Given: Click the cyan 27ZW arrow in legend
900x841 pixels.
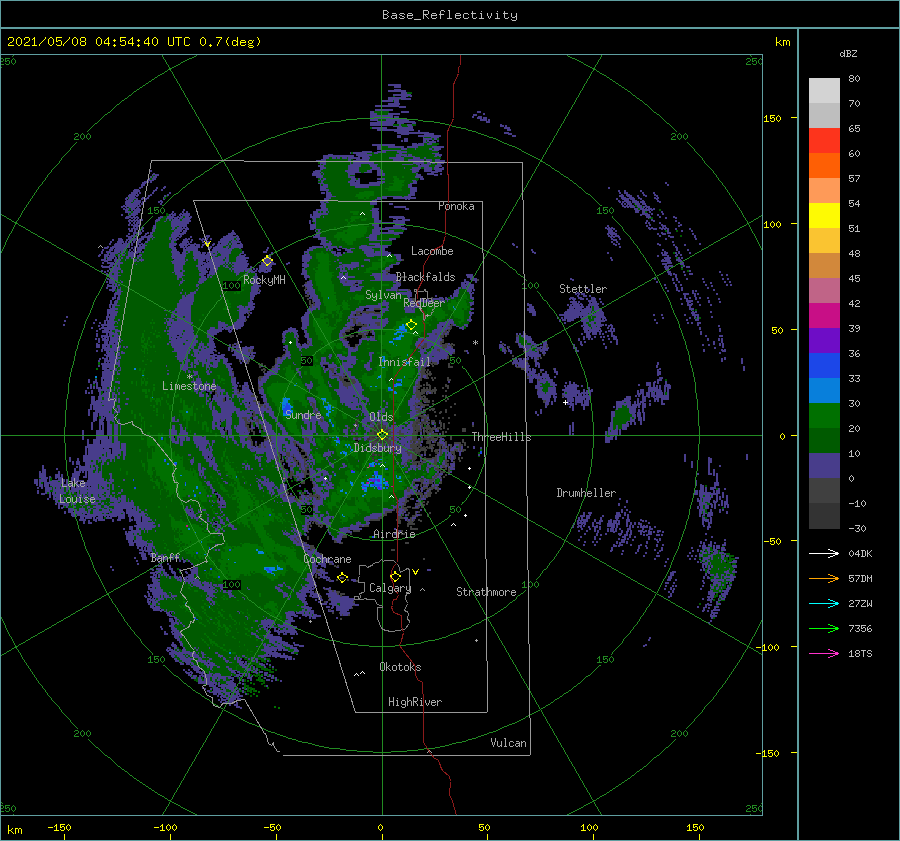Looking at the screenshot, I should [824, 603].
